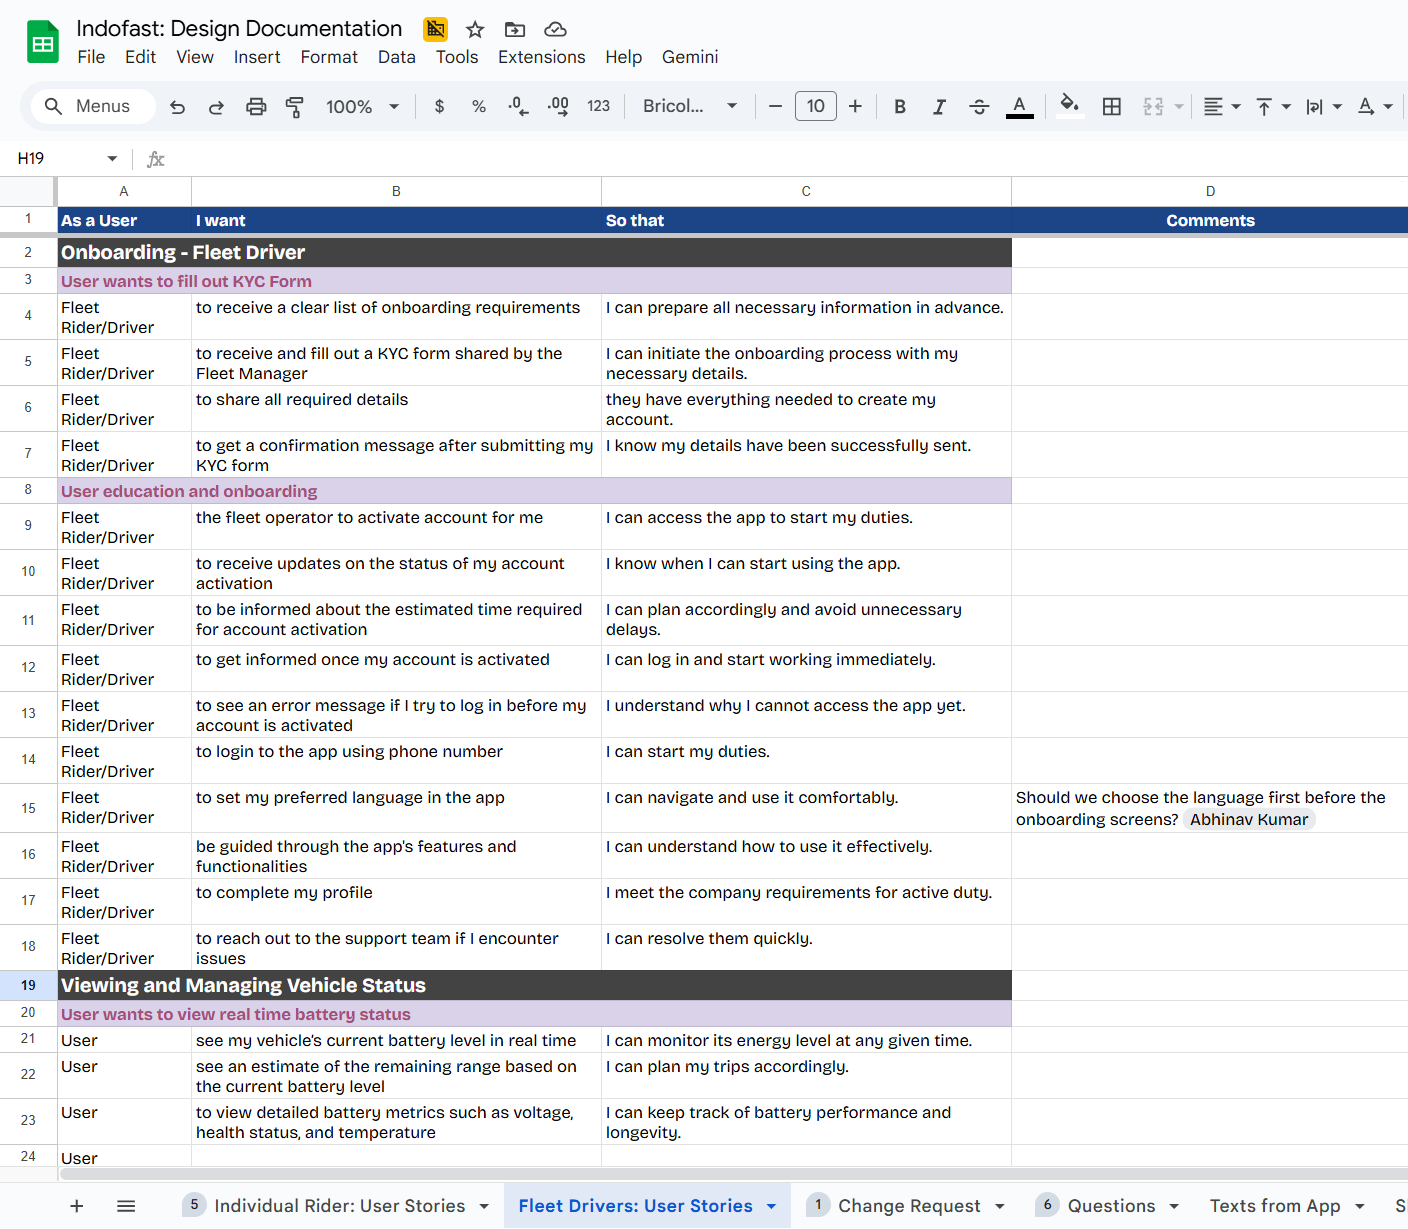This screenshot has height=1229, width=1408.
Task: Click the Move to folder icon
Action: point(515,30)
